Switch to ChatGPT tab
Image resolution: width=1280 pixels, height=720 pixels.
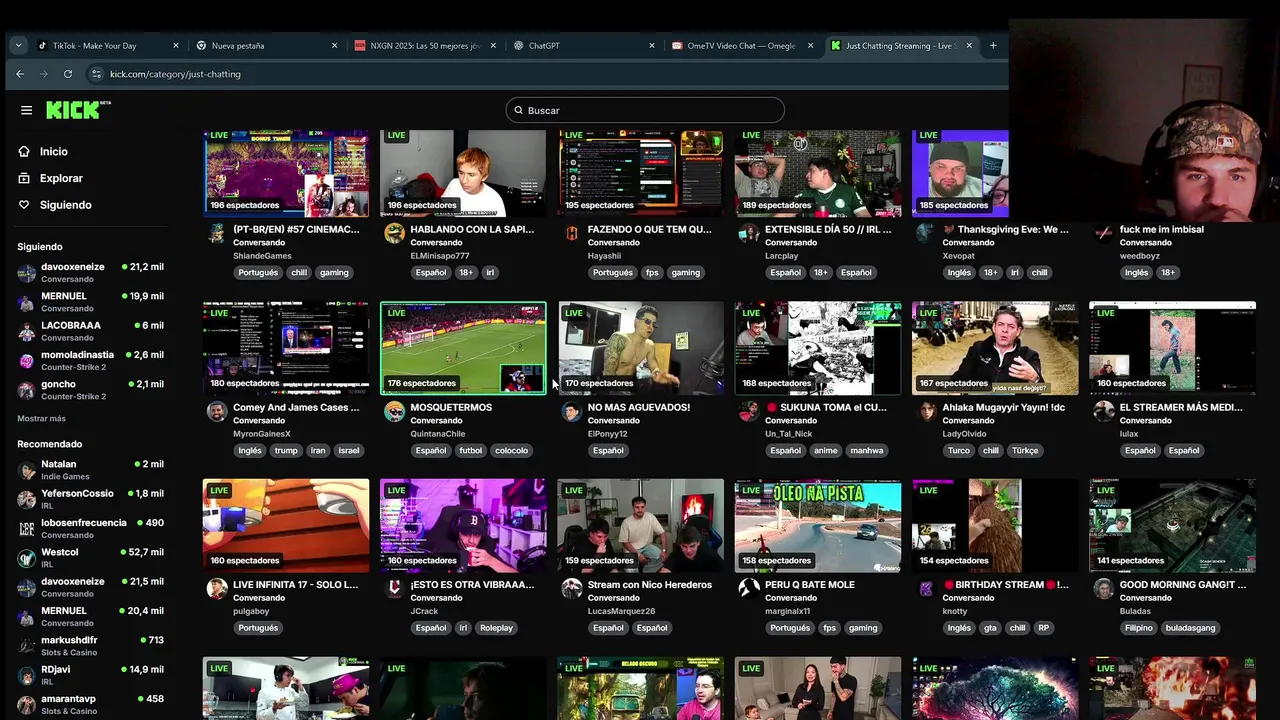pyautogui.click(x=584, y=45)
